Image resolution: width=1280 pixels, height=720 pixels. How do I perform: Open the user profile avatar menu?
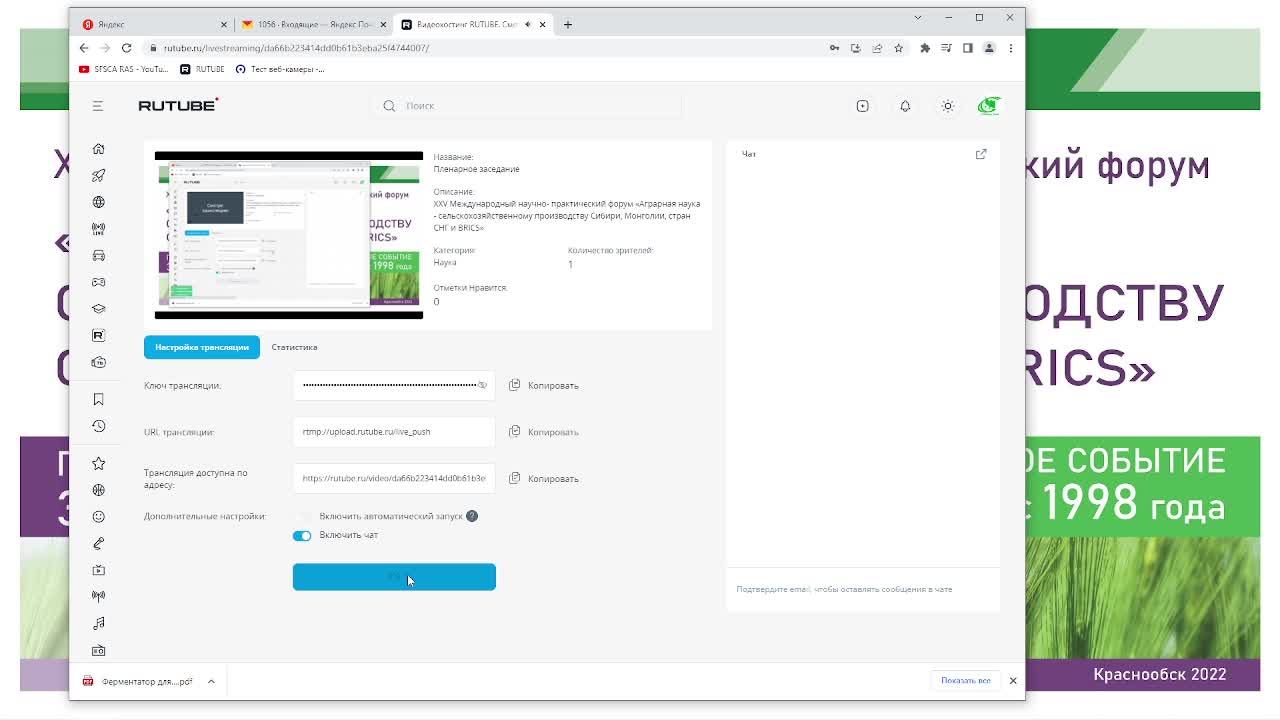click(x=989, y=105)
